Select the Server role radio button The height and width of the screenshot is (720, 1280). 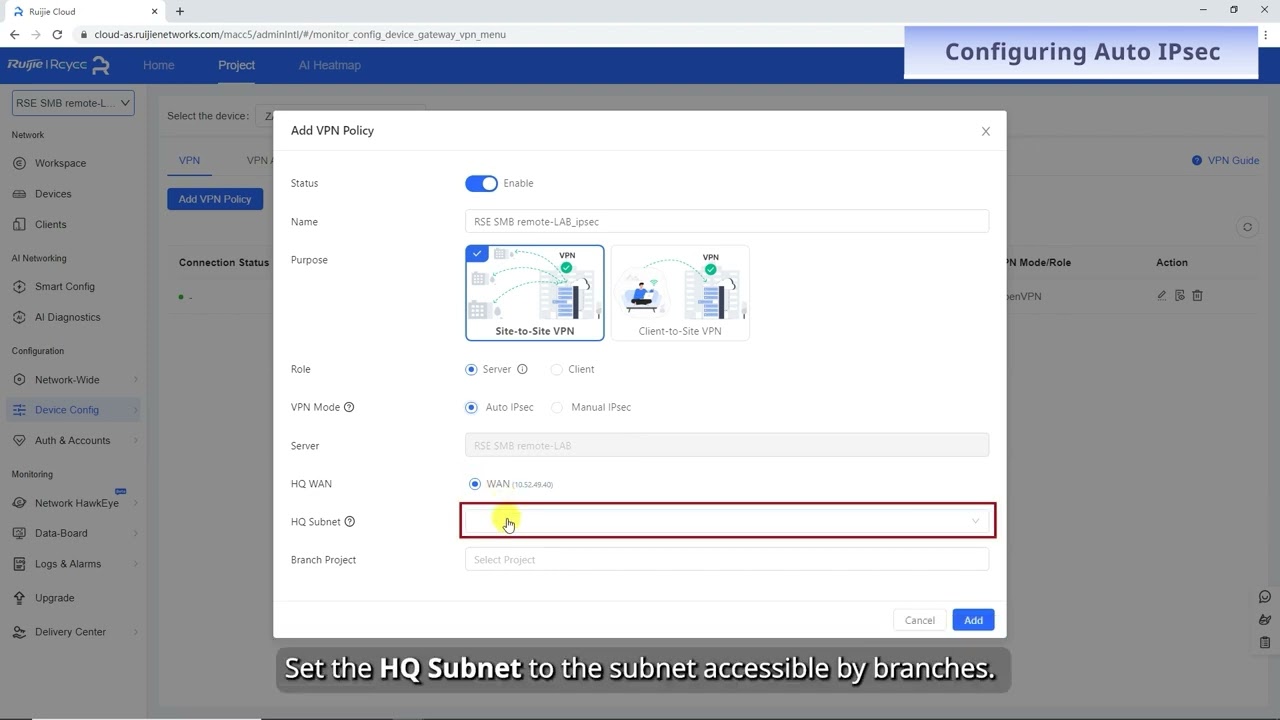(471, 369)
